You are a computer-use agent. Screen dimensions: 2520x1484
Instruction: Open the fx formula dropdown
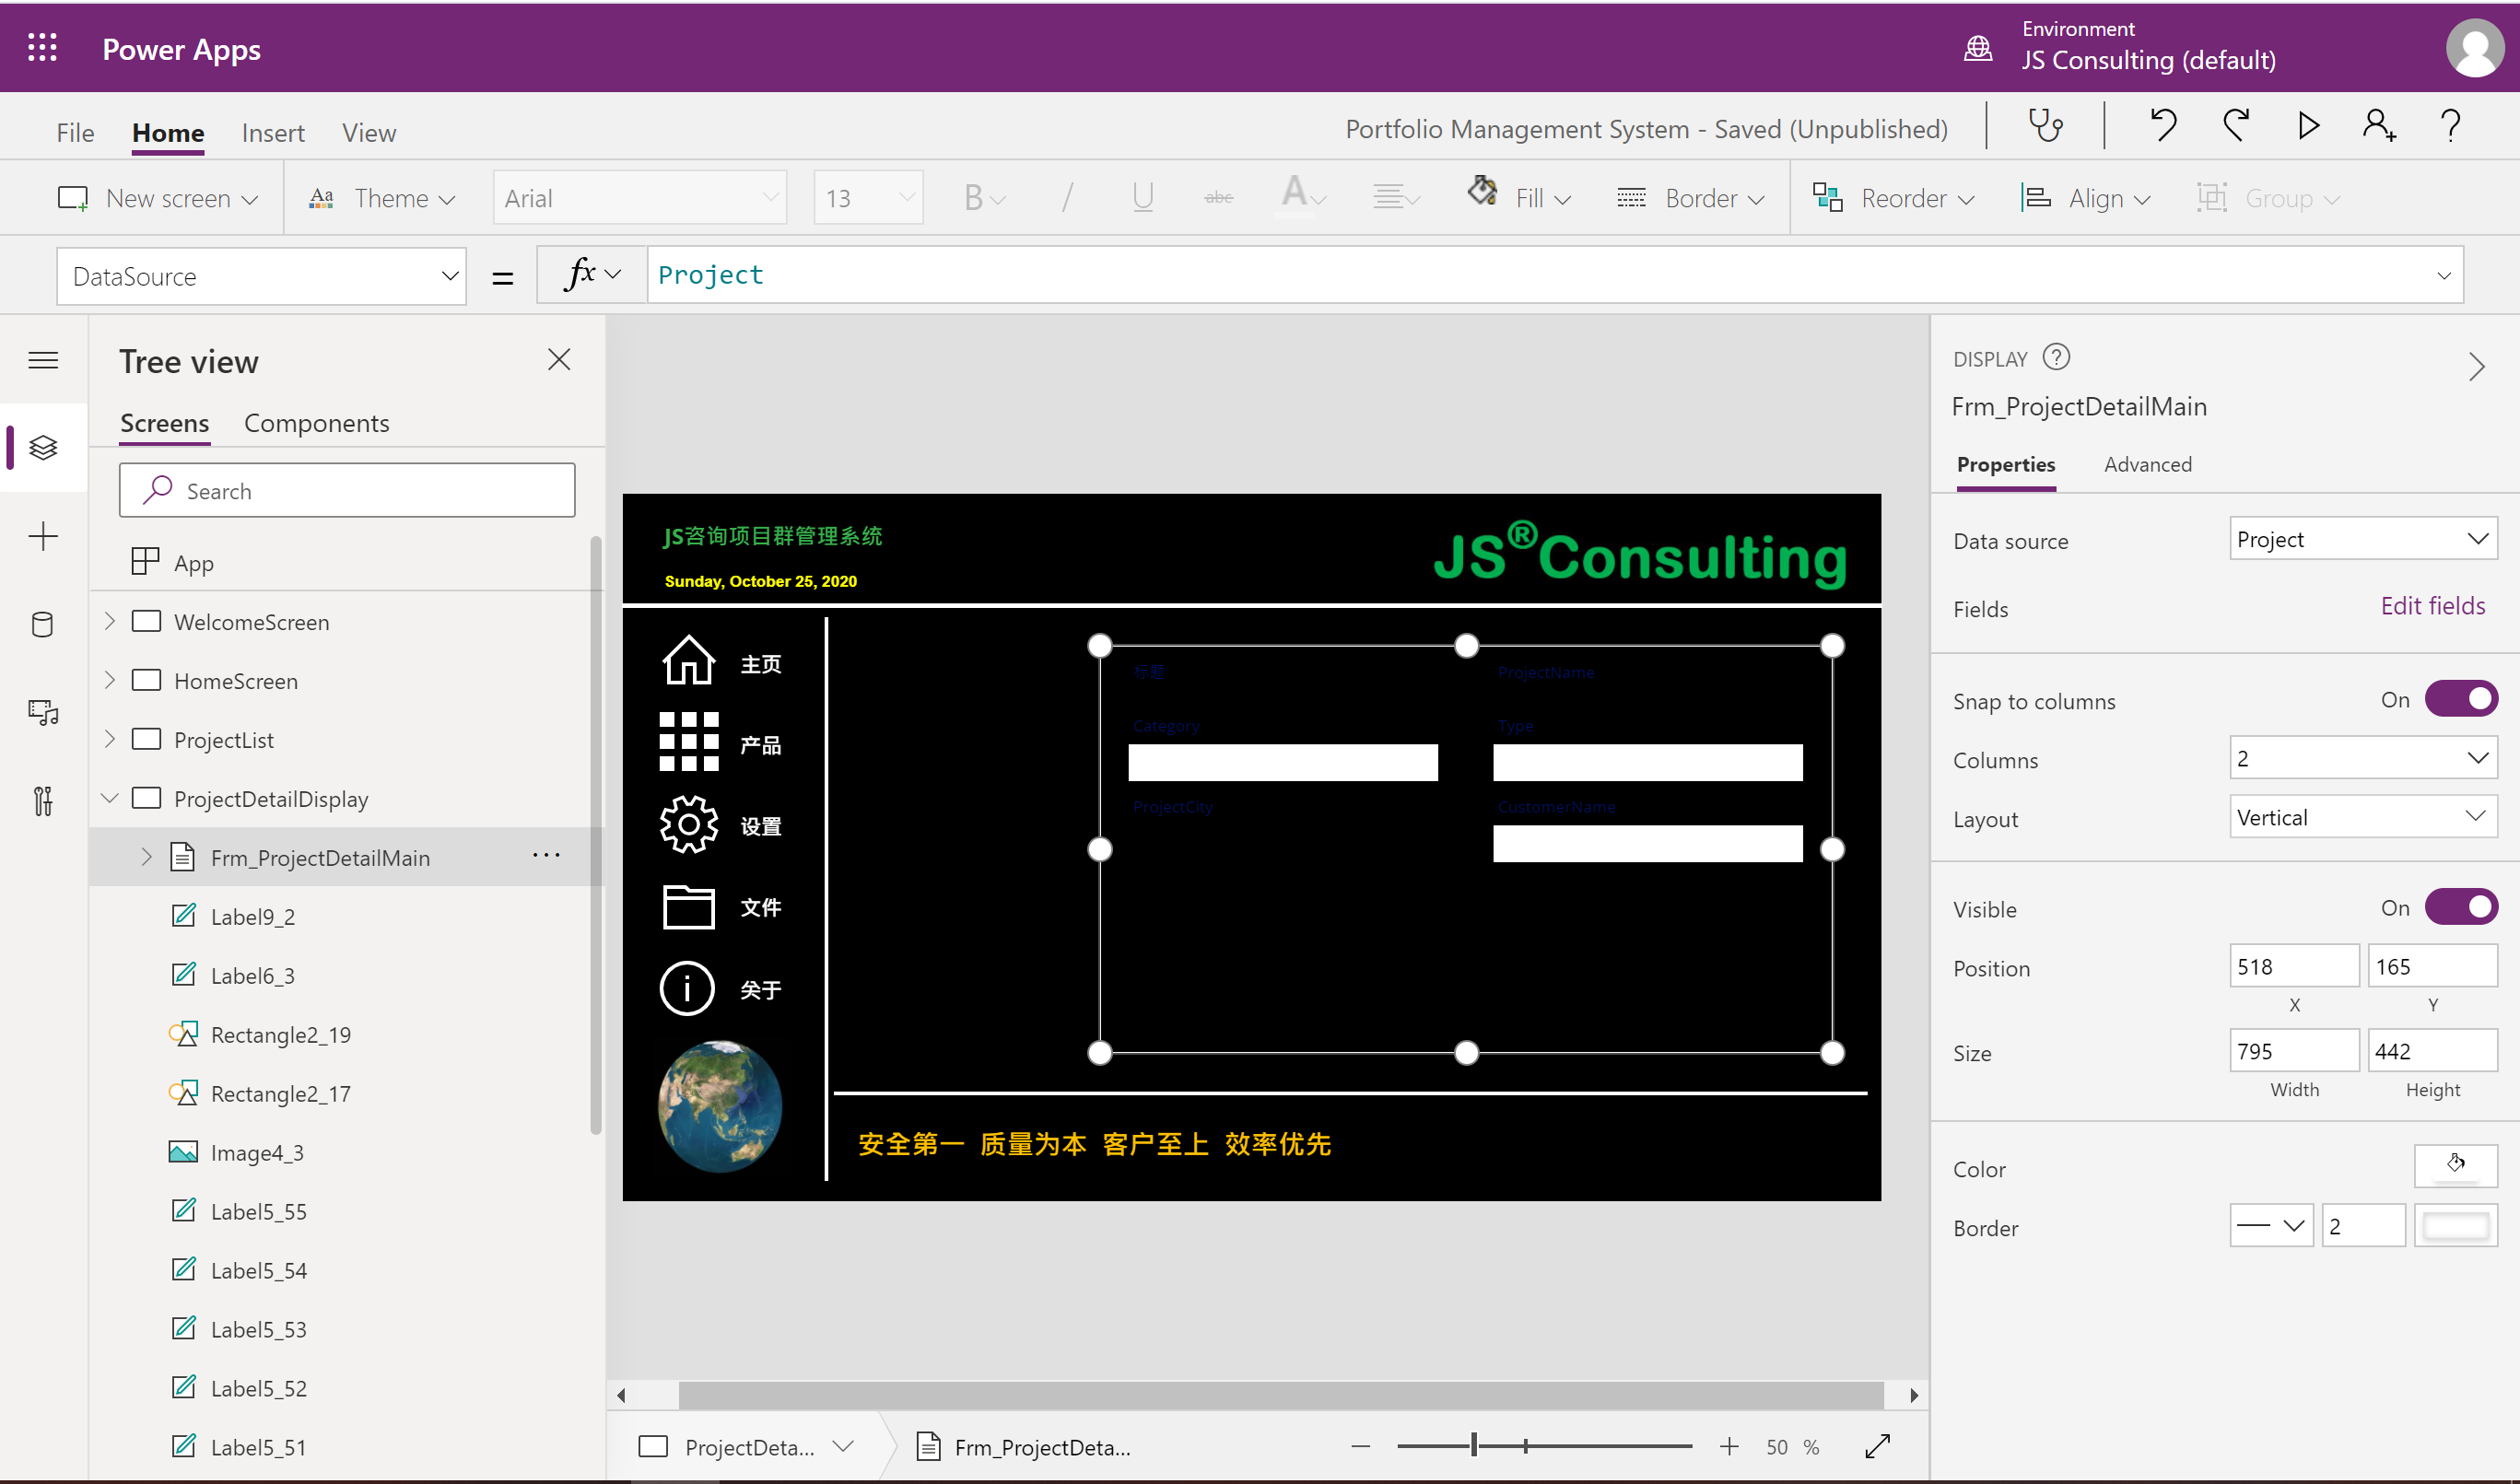593,274
